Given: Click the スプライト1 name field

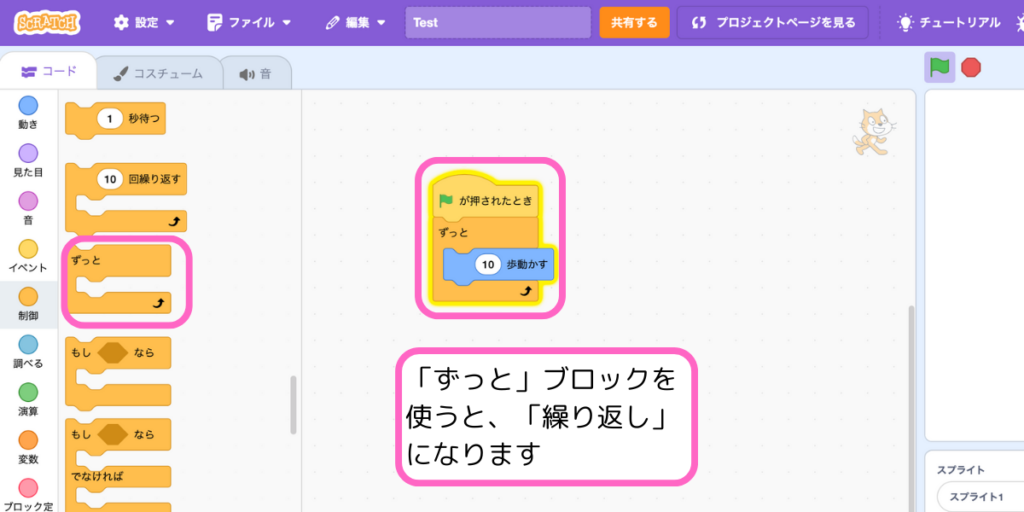Looking at the screenshot, I should [980, 496].
